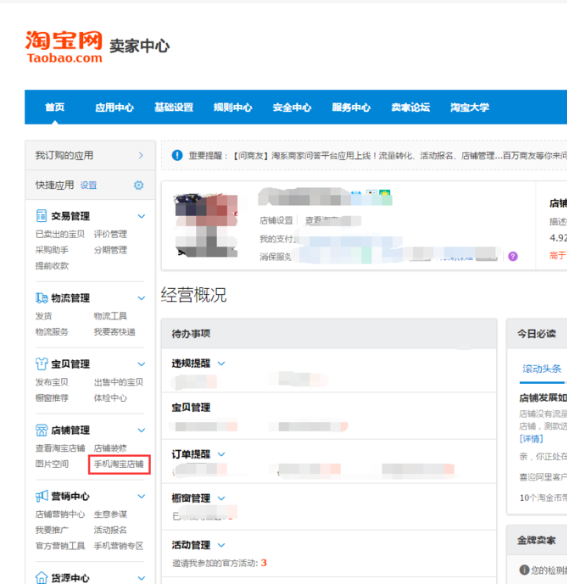Open the shop avatar thumbnail
The height and width of the screenshot is (584, 567).
pos(206,225)
